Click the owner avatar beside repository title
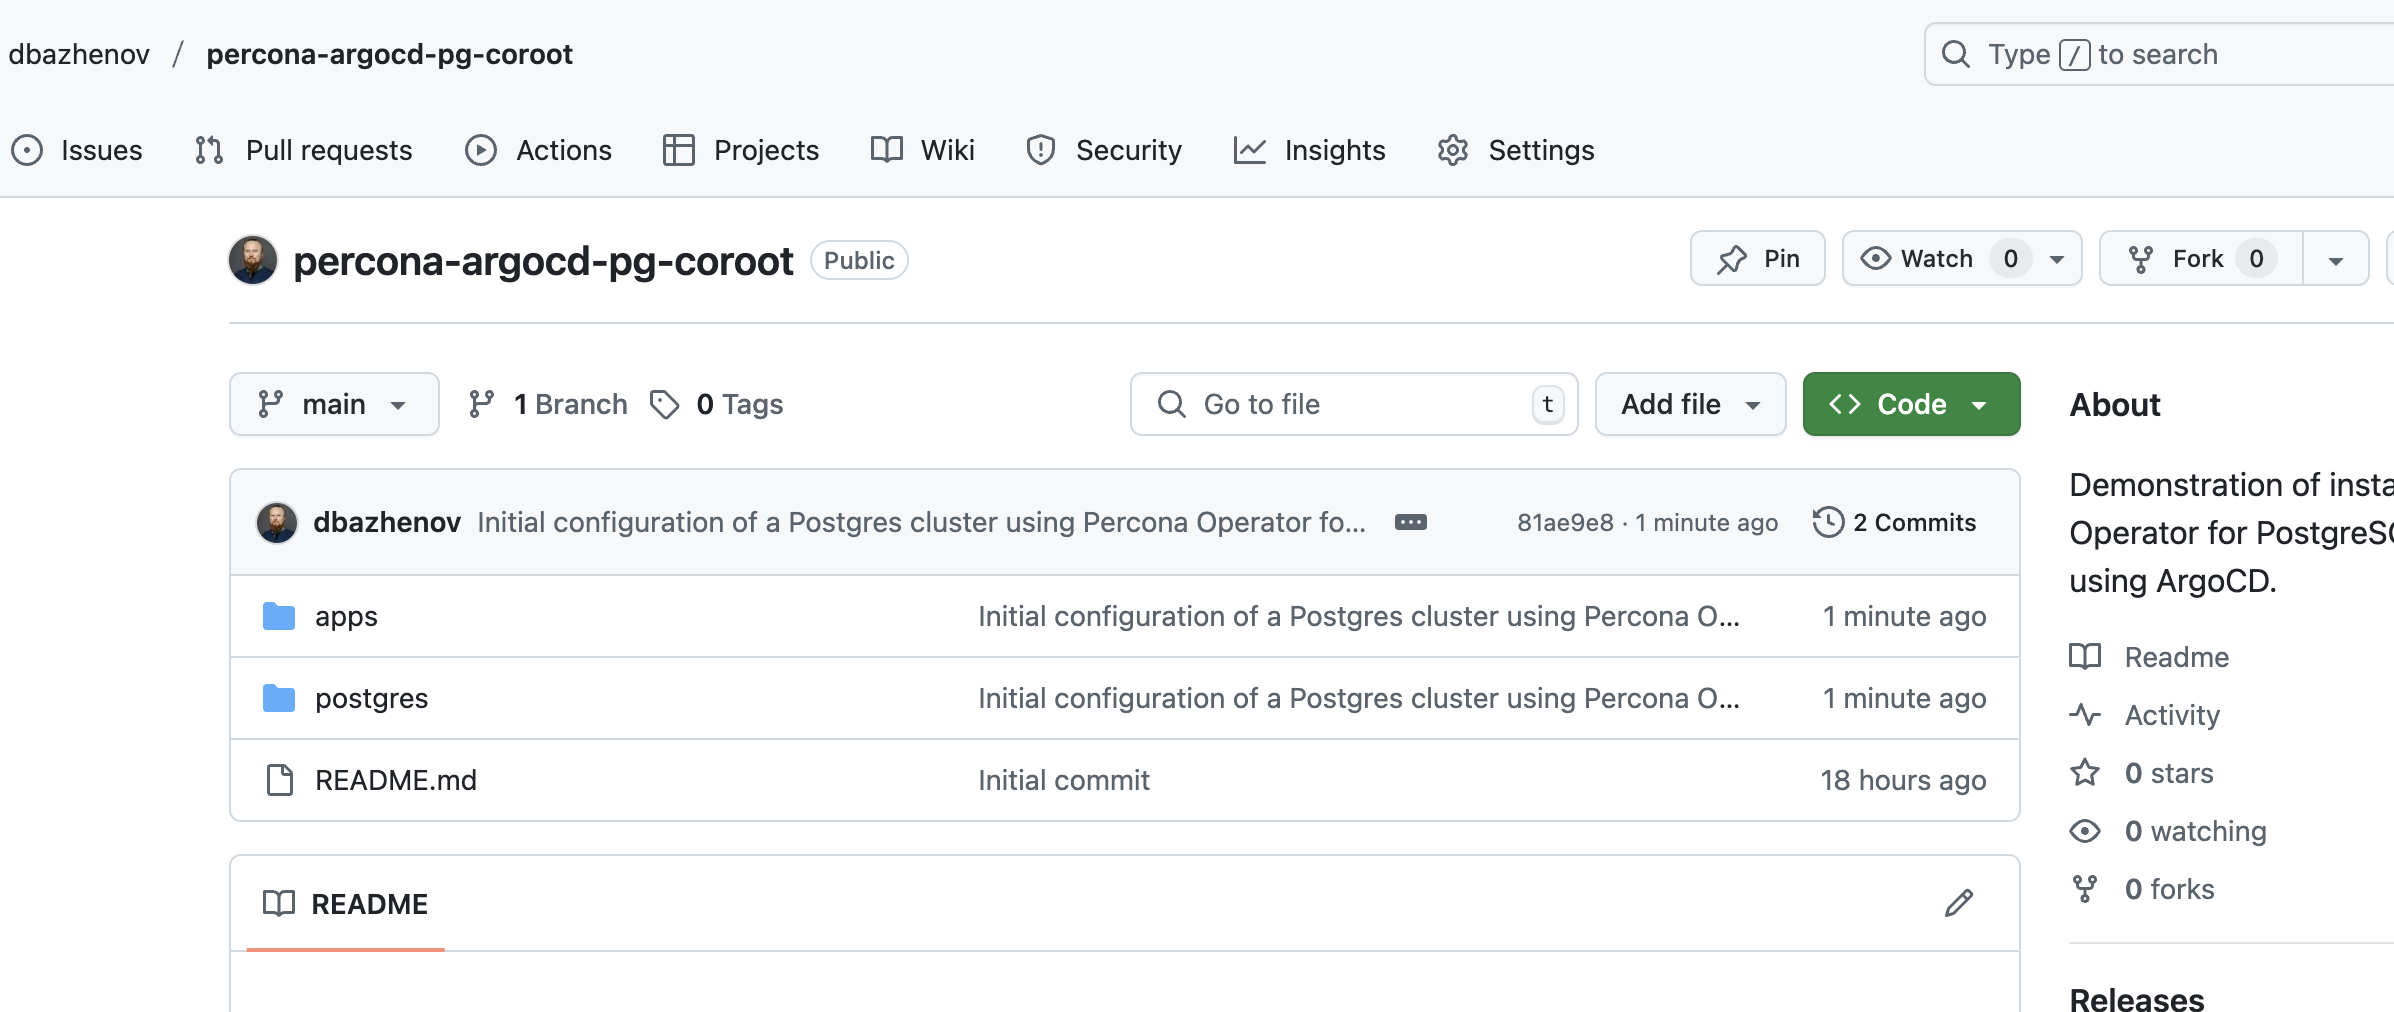 (253, 260)
